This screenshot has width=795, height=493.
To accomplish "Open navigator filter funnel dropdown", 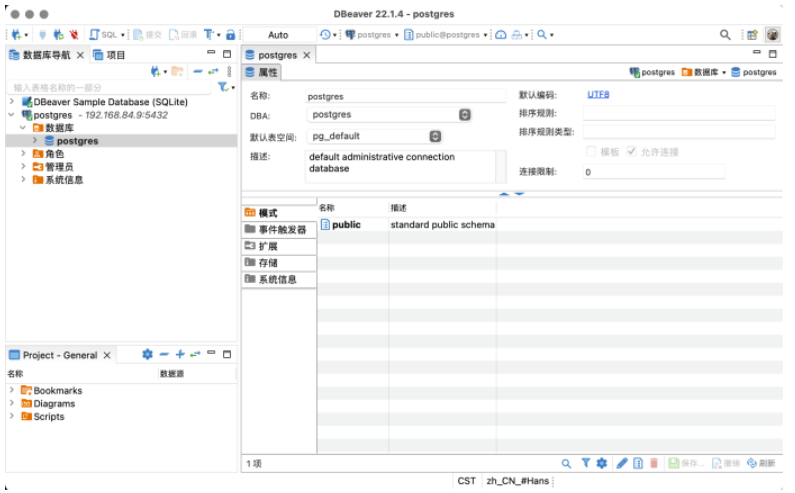I will coord(226,87).
